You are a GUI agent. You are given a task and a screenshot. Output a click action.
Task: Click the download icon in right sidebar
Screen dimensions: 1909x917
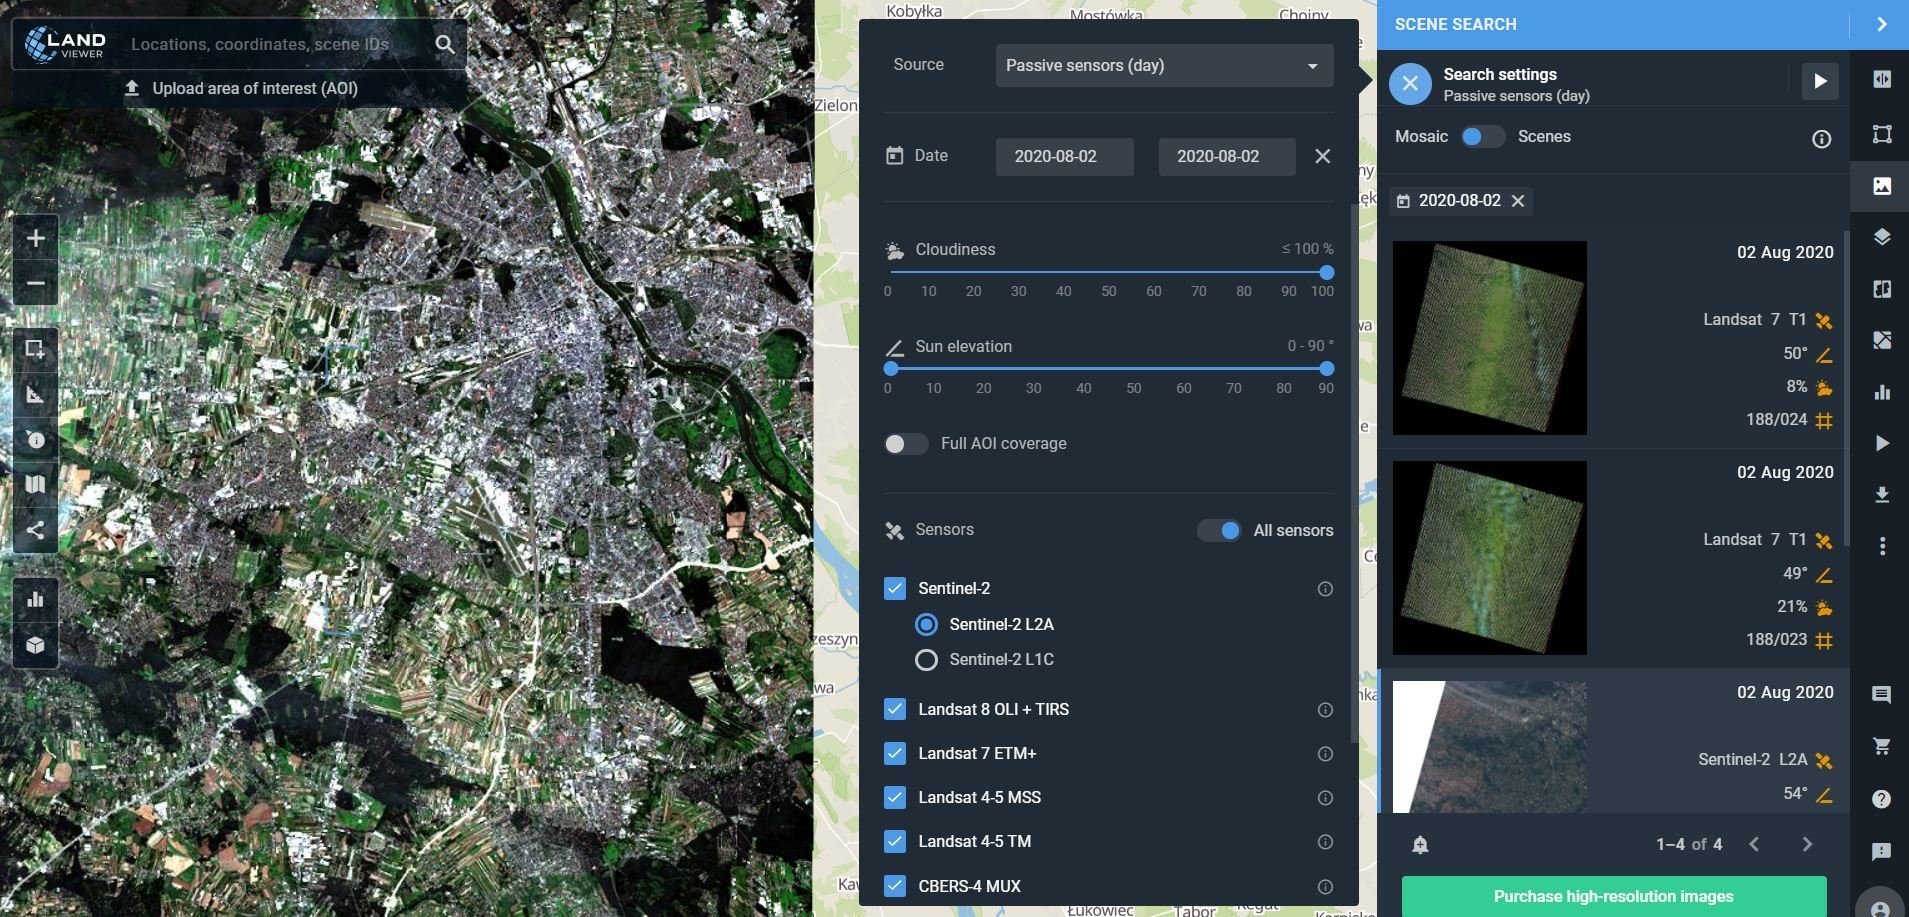[x=1881, y=495]
